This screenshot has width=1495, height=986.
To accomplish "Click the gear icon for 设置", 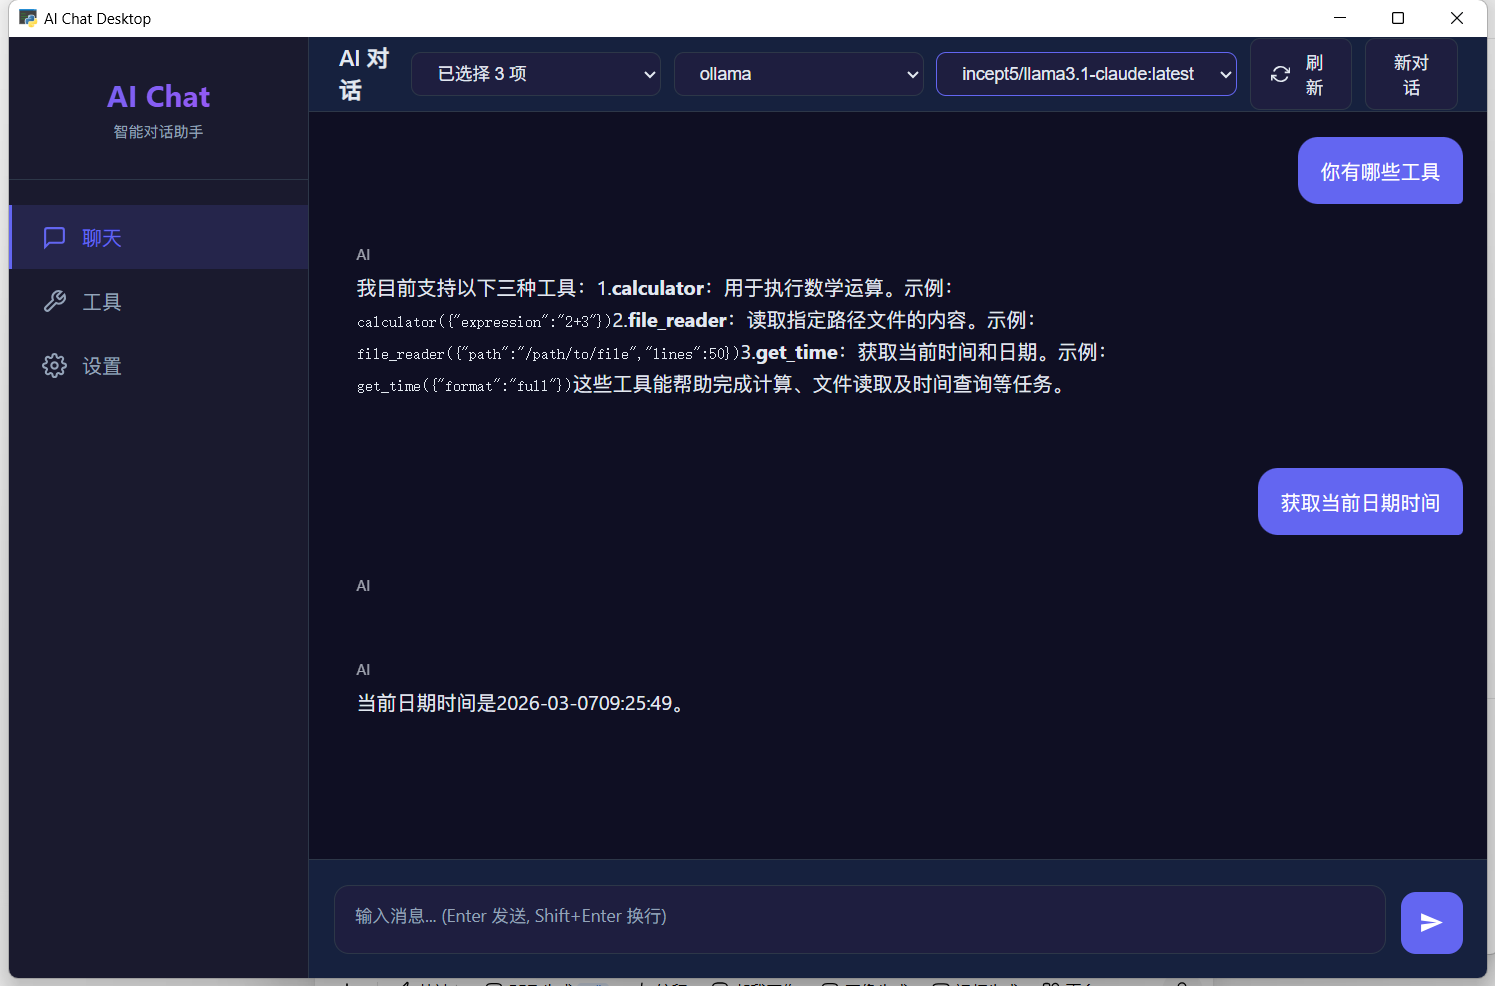I will click(54, 366).
